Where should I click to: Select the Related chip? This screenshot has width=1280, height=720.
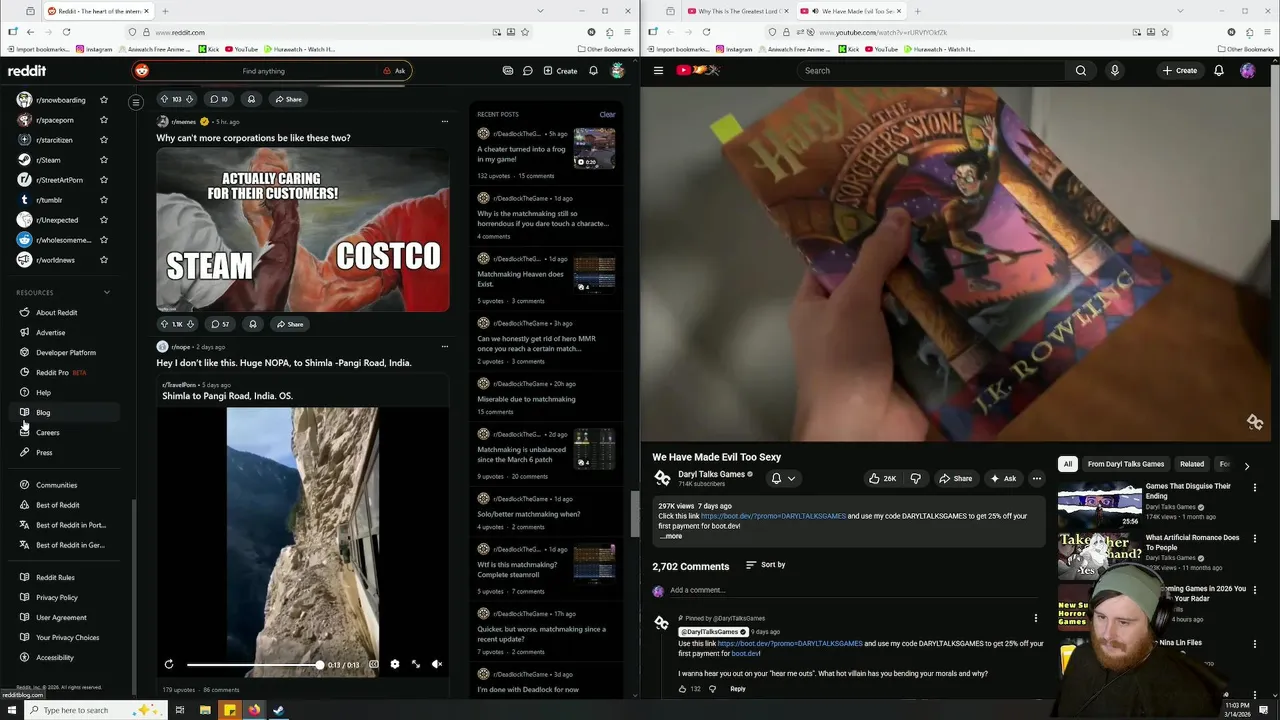(1192, 464)
